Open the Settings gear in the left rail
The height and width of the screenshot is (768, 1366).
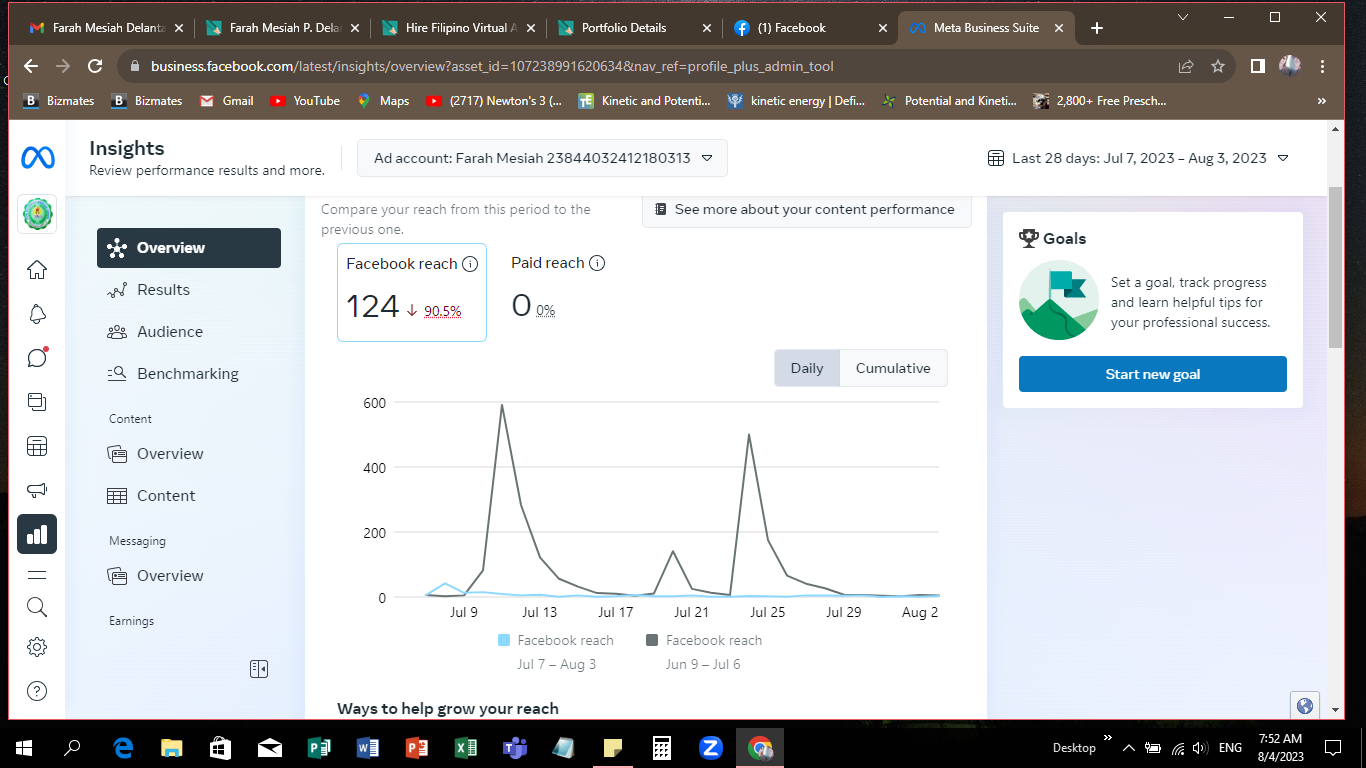point(37,647)
